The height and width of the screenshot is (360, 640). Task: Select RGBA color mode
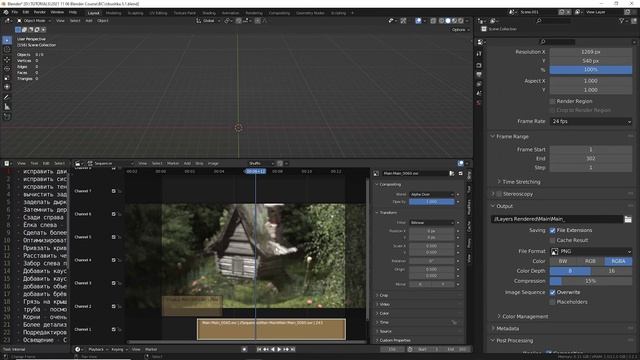[618, 261]
